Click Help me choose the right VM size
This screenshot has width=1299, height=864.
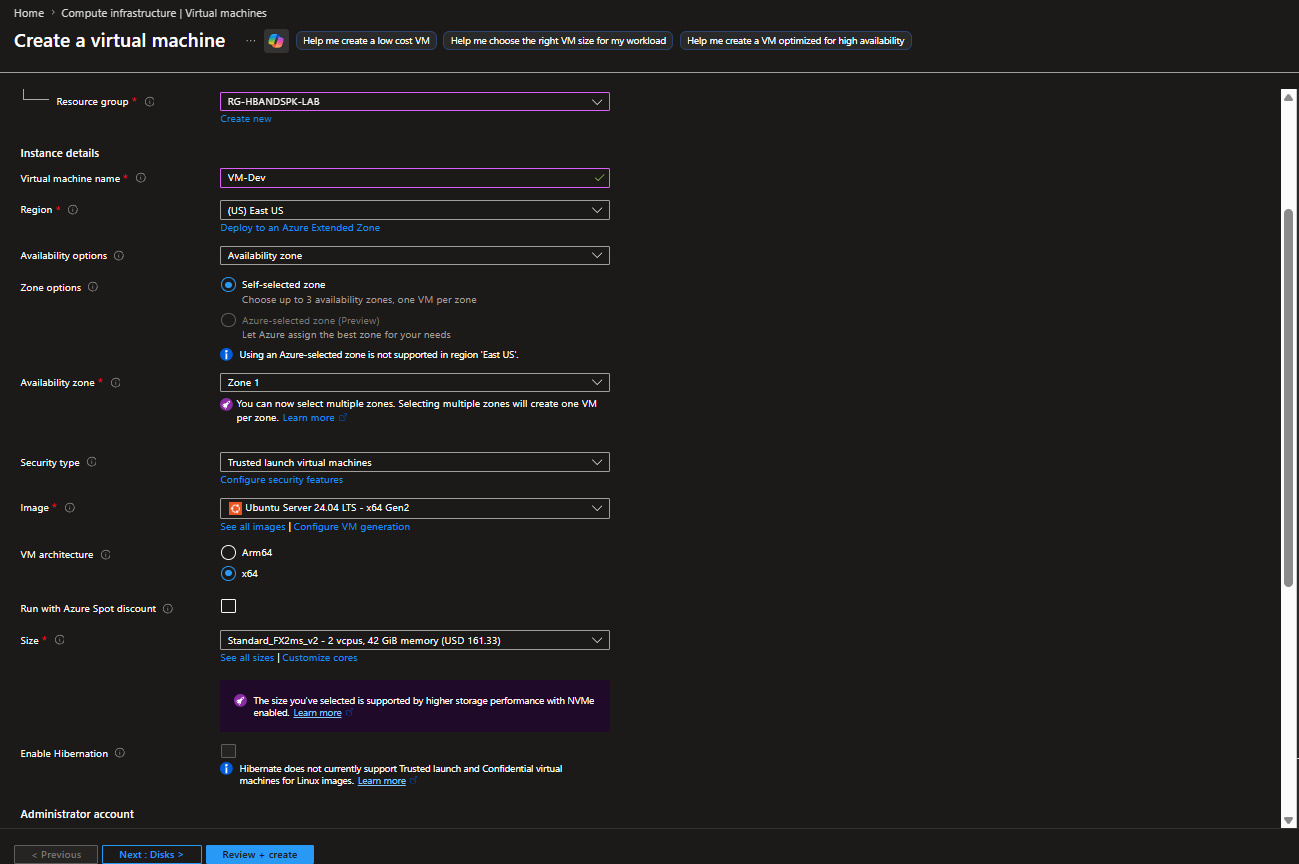[558, 41]
